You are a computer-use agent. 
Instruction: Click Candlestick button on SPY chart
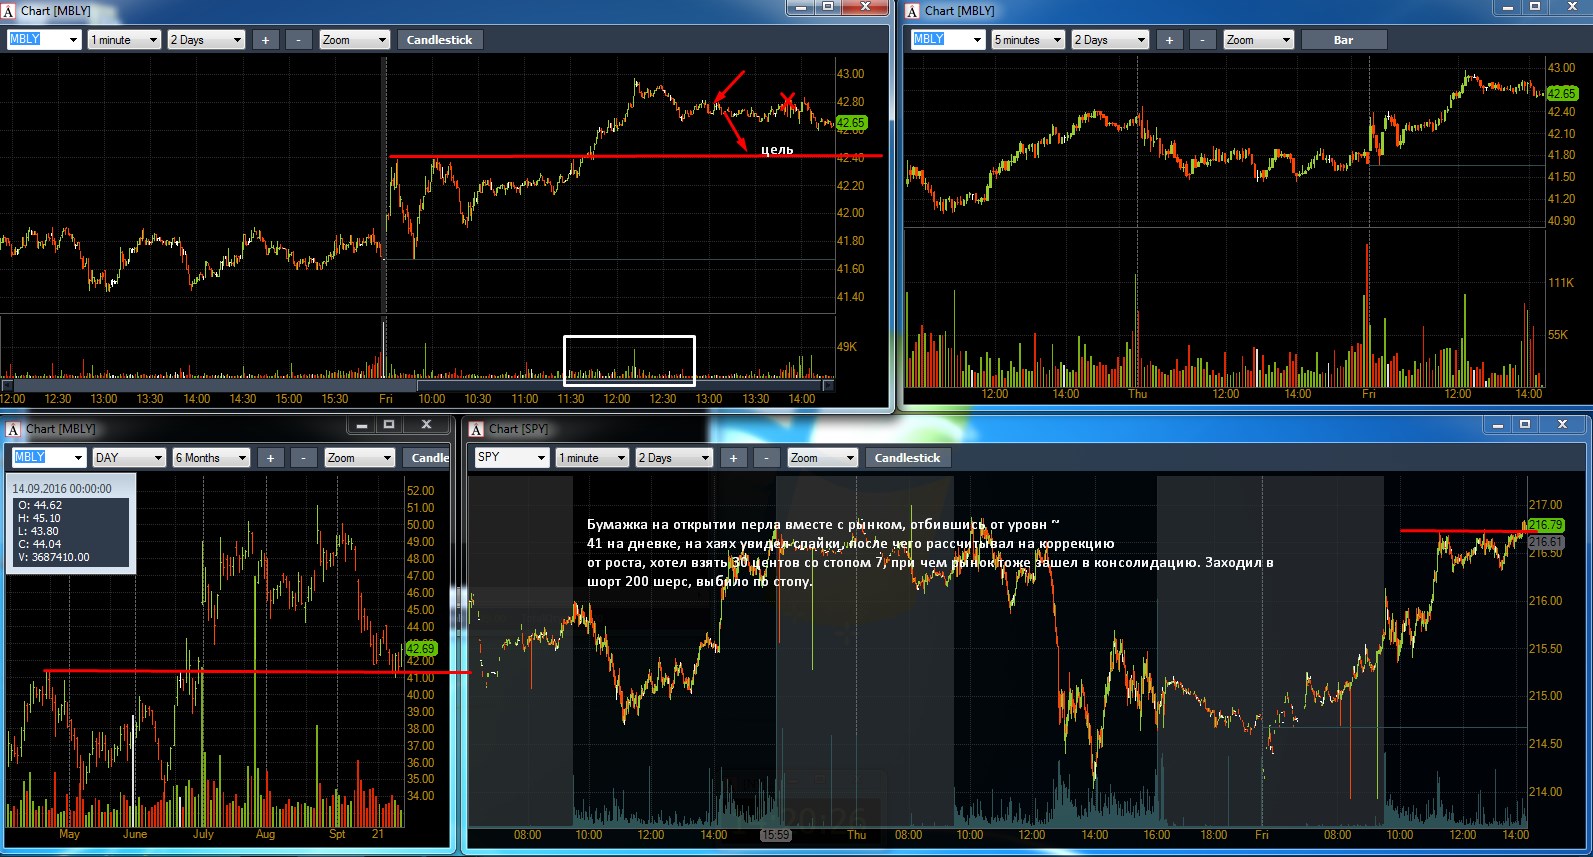[x=907, y=458]
